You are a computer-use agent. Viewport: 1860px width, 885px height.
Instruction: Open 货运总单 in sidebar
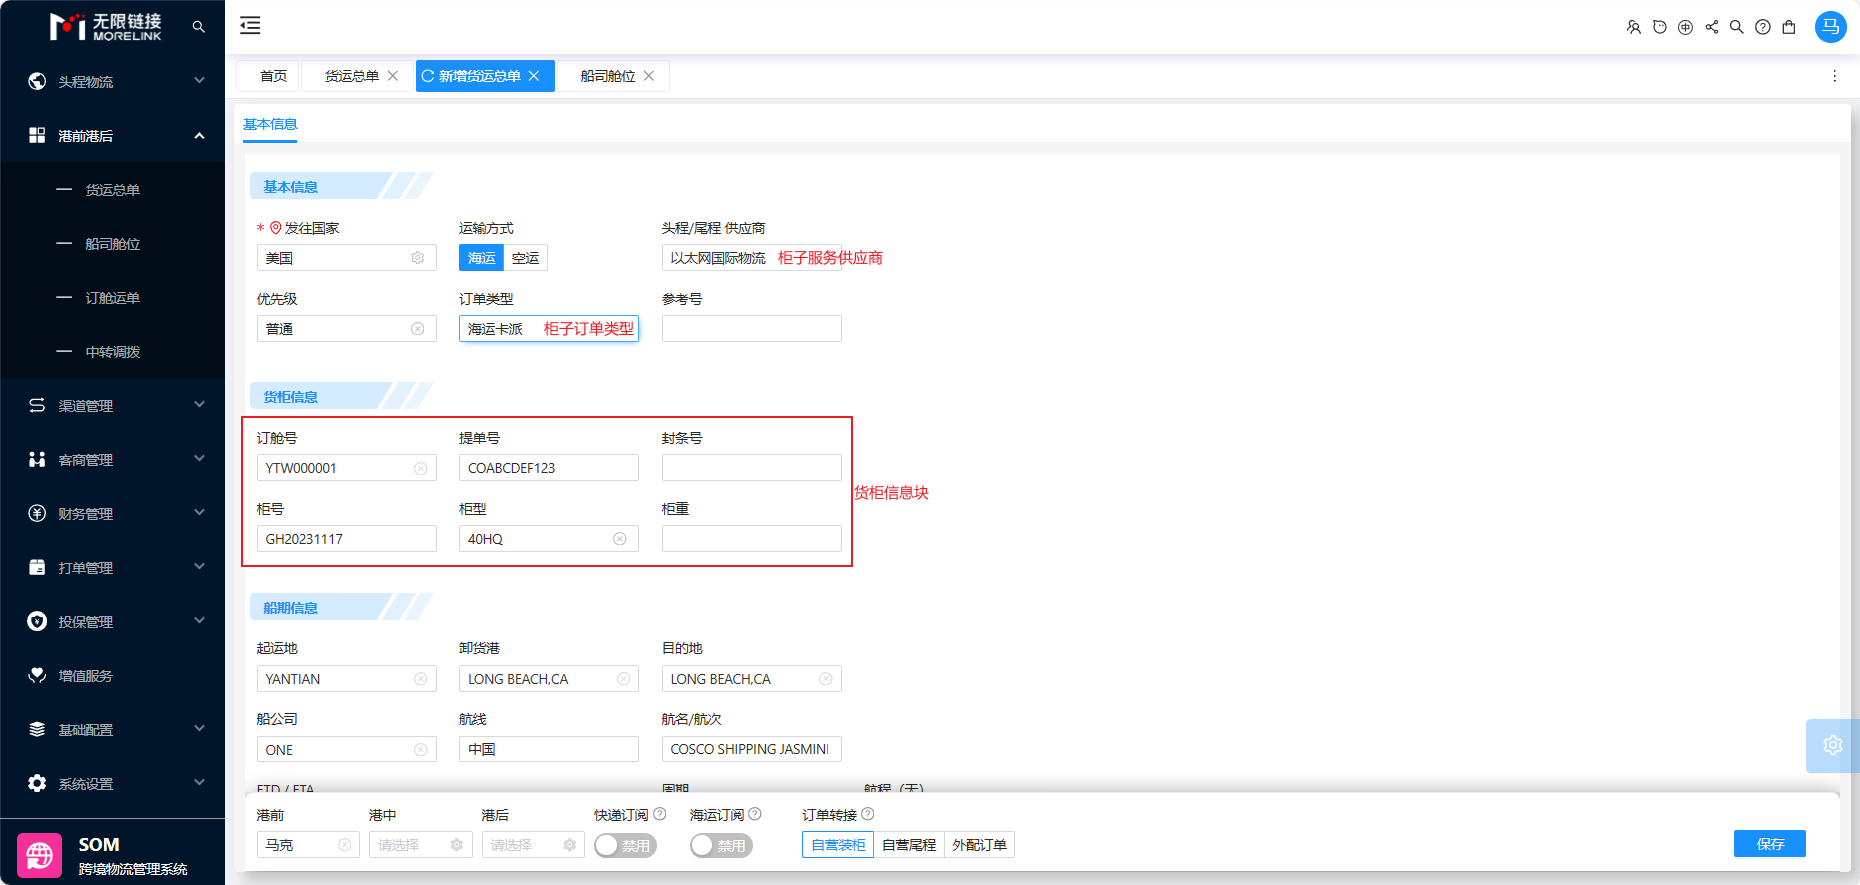[113, 190]
